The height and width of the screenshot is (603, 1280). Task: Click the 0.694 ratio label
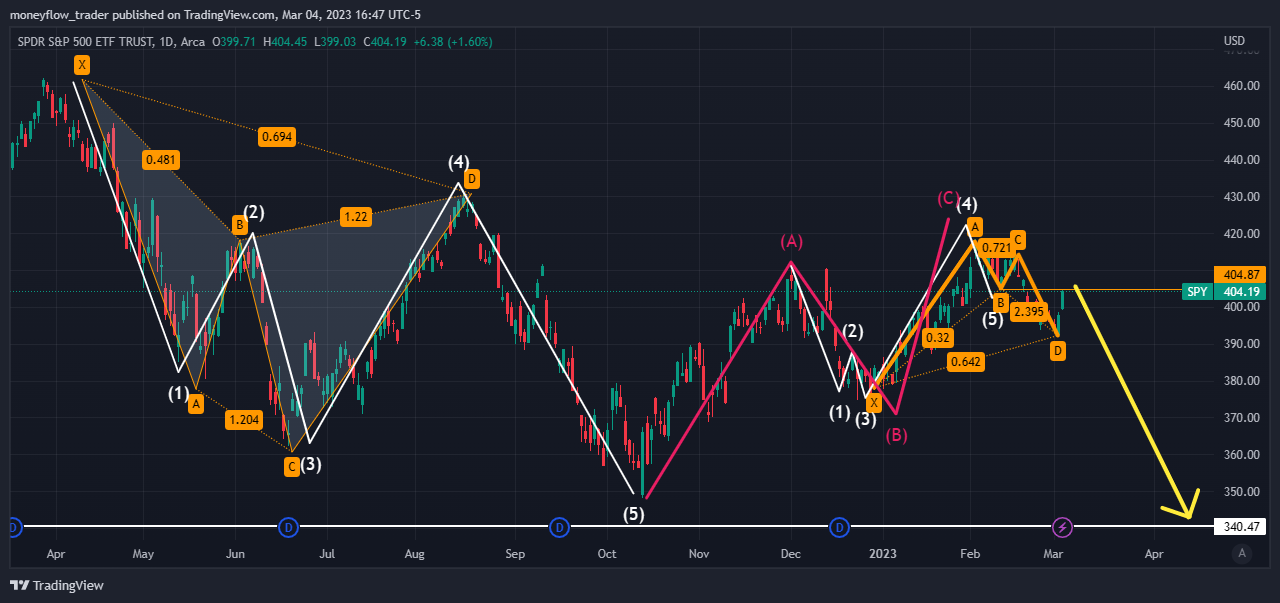coord(276,137)
